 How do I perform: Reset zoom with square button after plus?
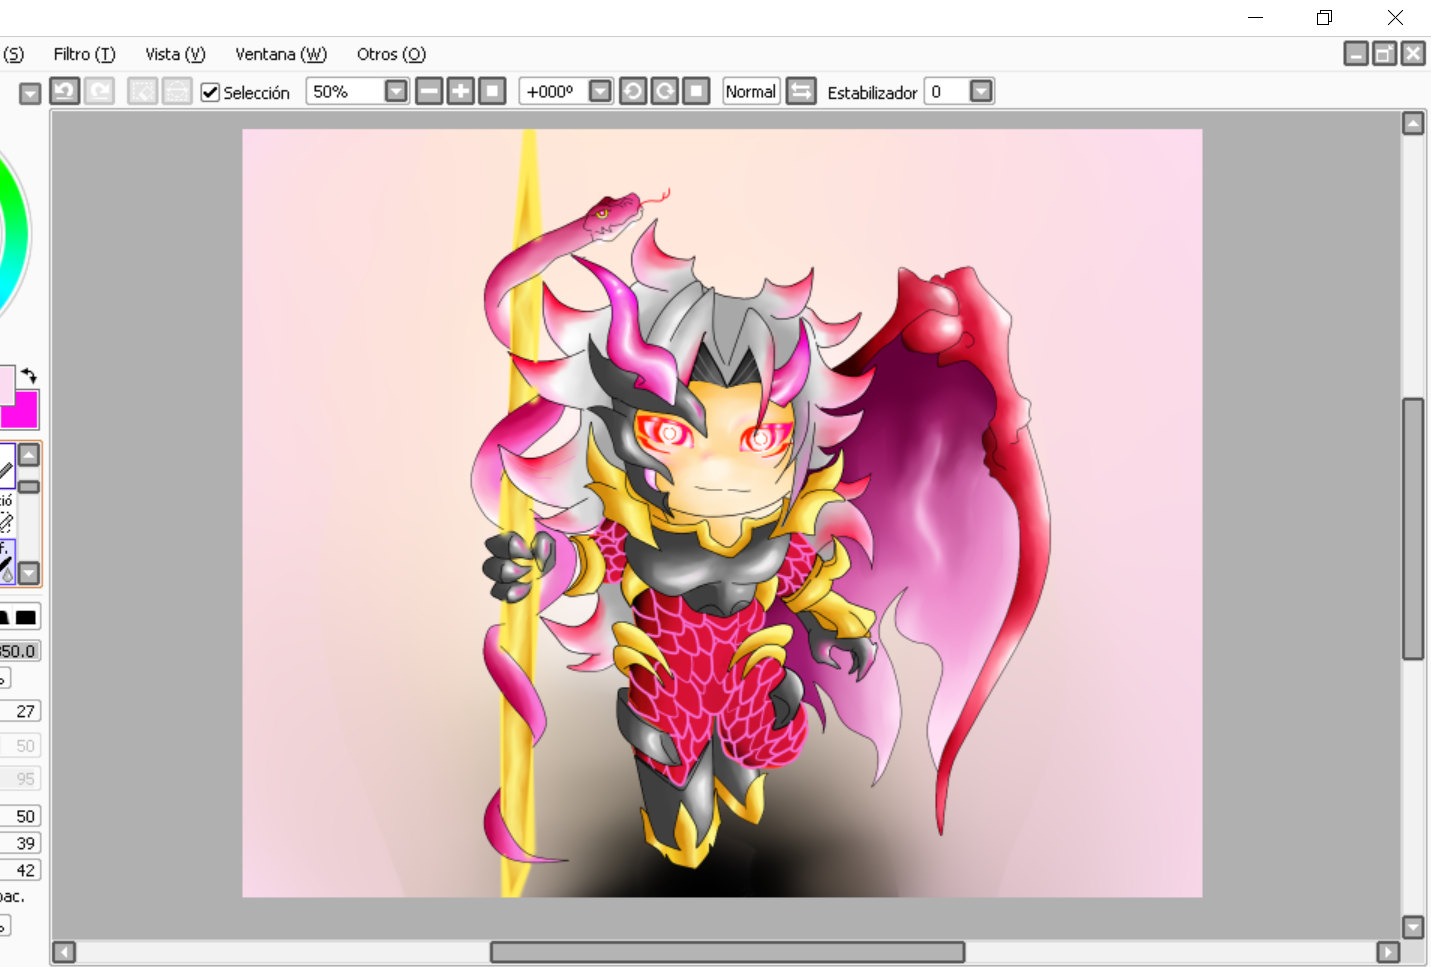tap(492, 91)
